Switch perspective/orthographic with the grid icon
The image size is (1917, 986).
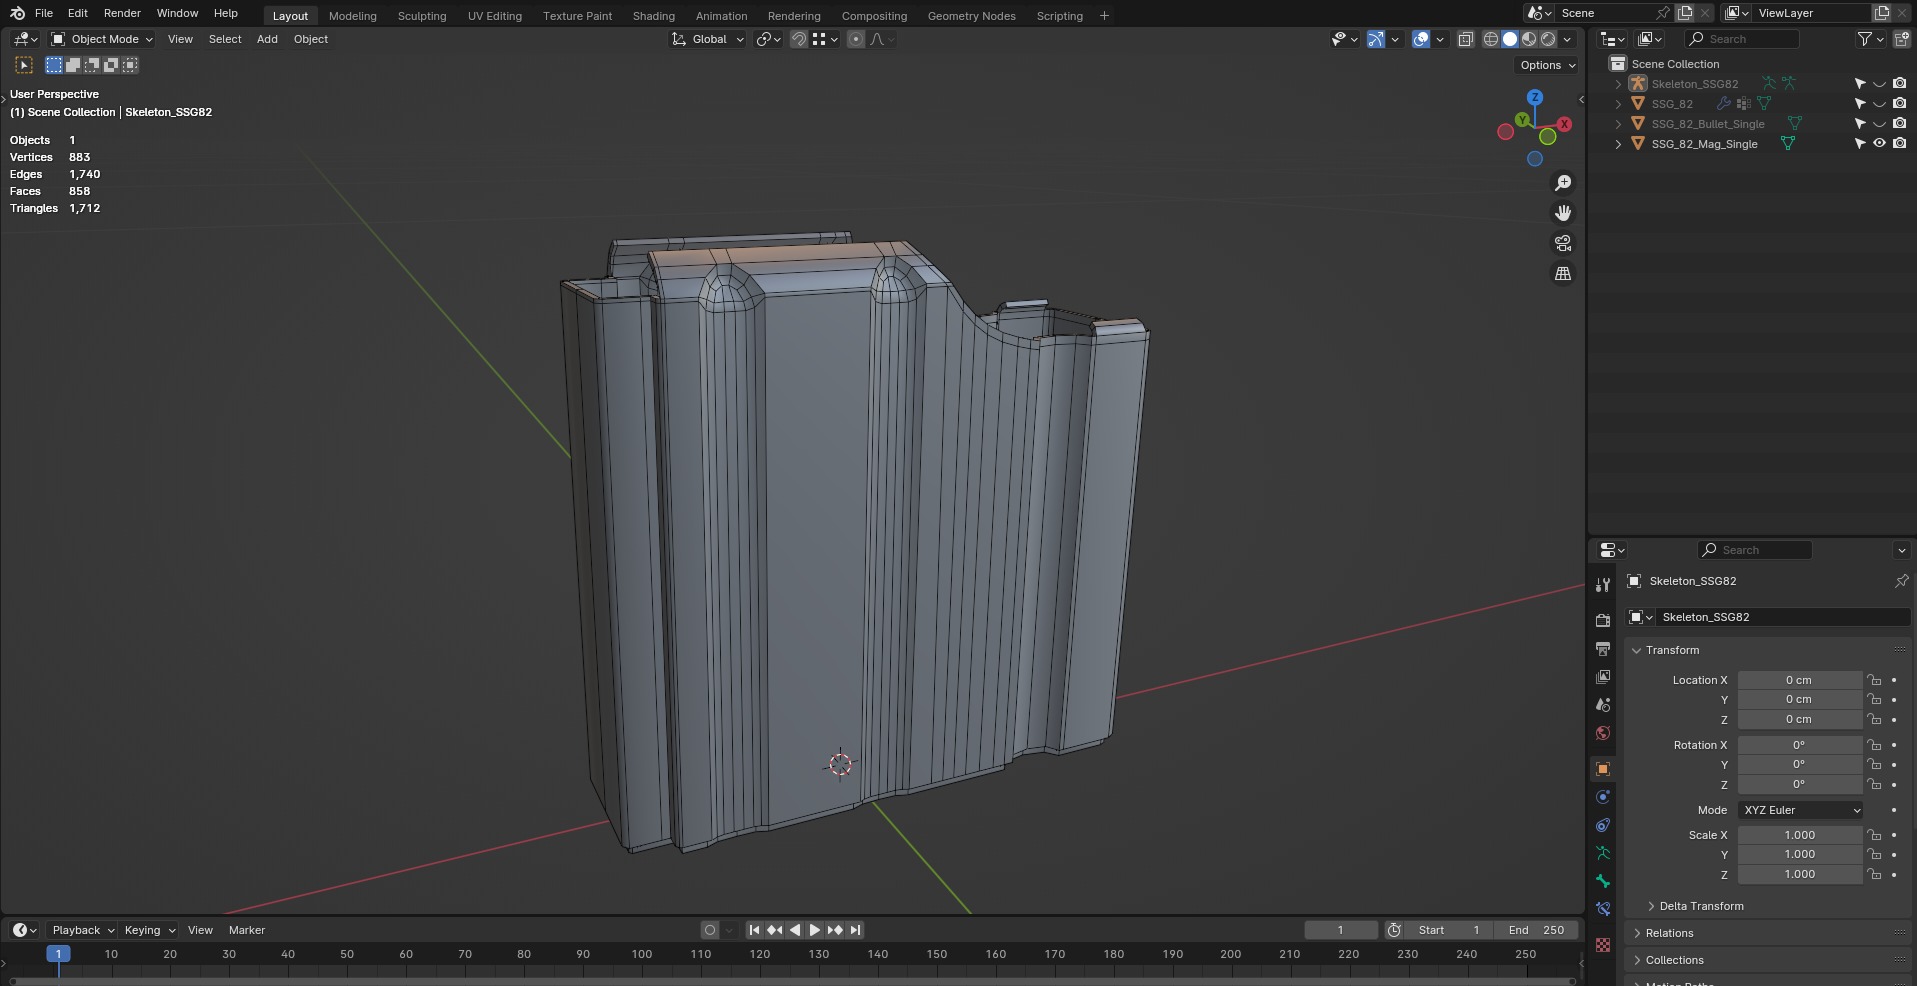click(1563, 273)
